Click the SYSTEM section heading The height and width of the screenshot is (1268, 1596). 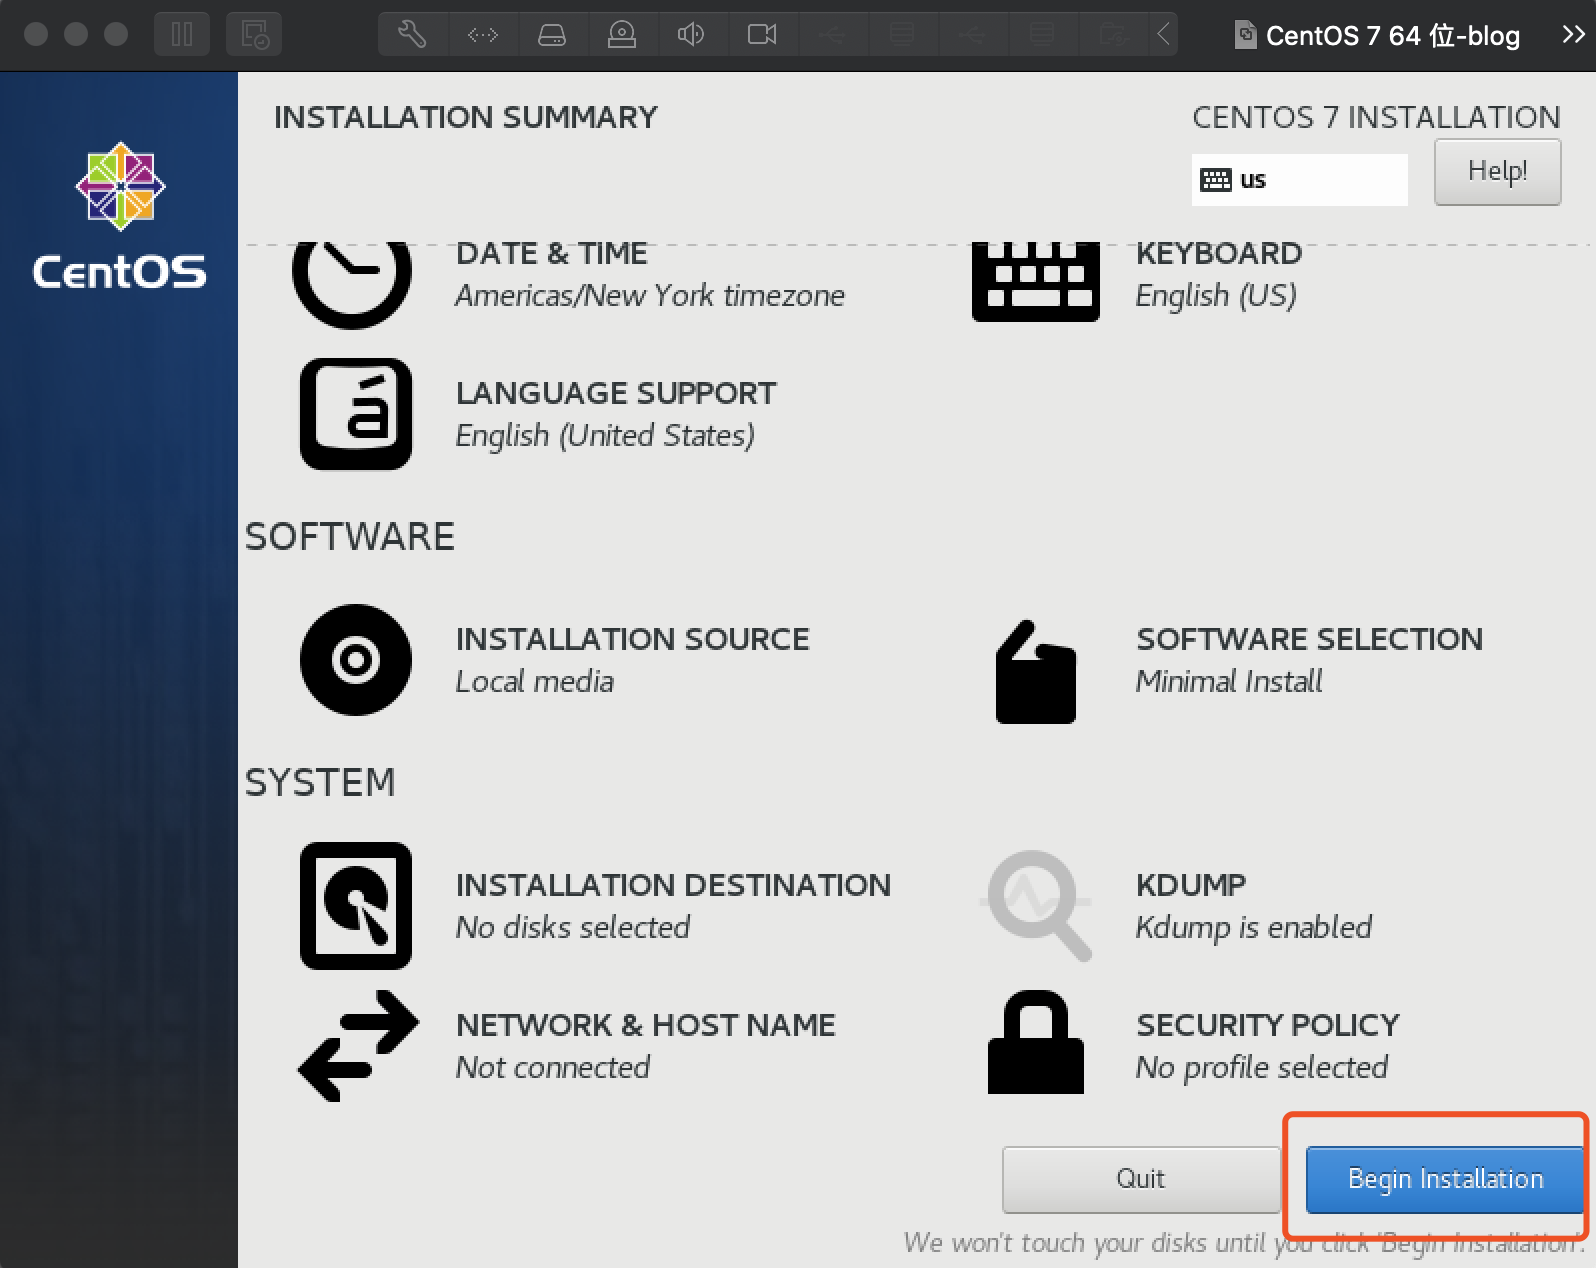click(320, 782)
